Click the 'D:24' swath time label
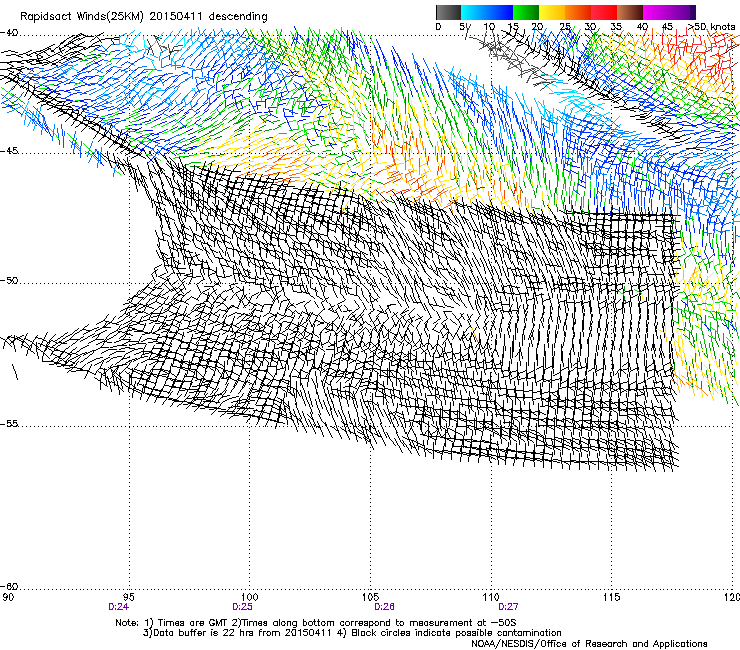The image size is (740, 650). (x=118, y=607)
